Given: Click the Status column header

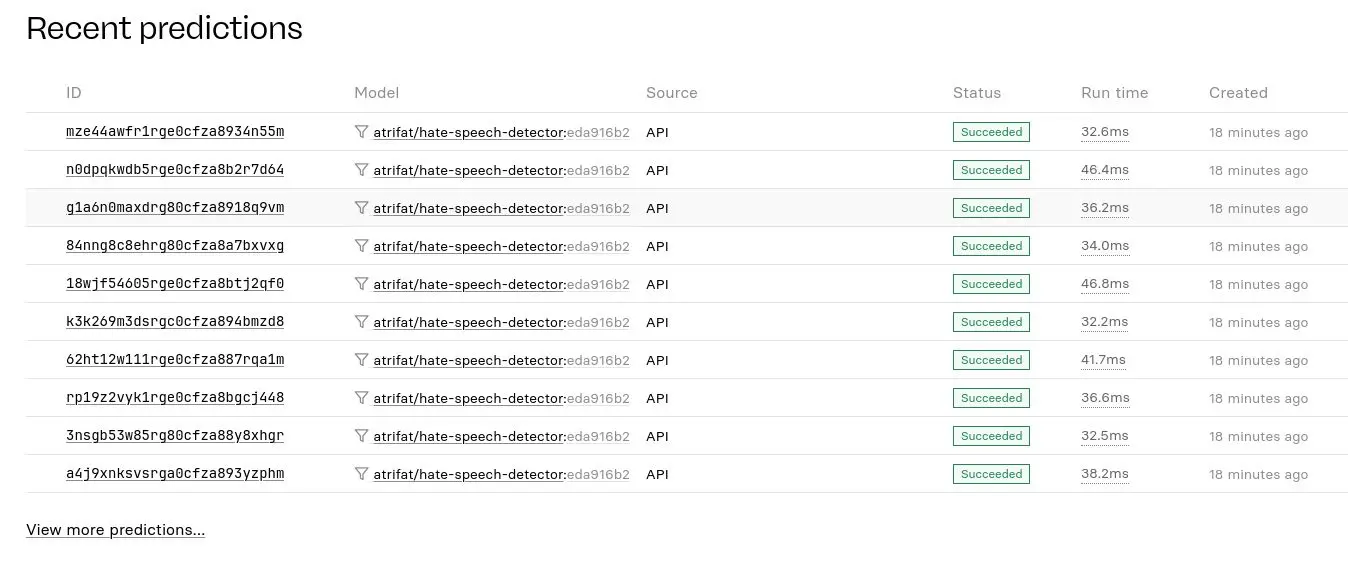Looking at the screenshot, I should 976,93.
